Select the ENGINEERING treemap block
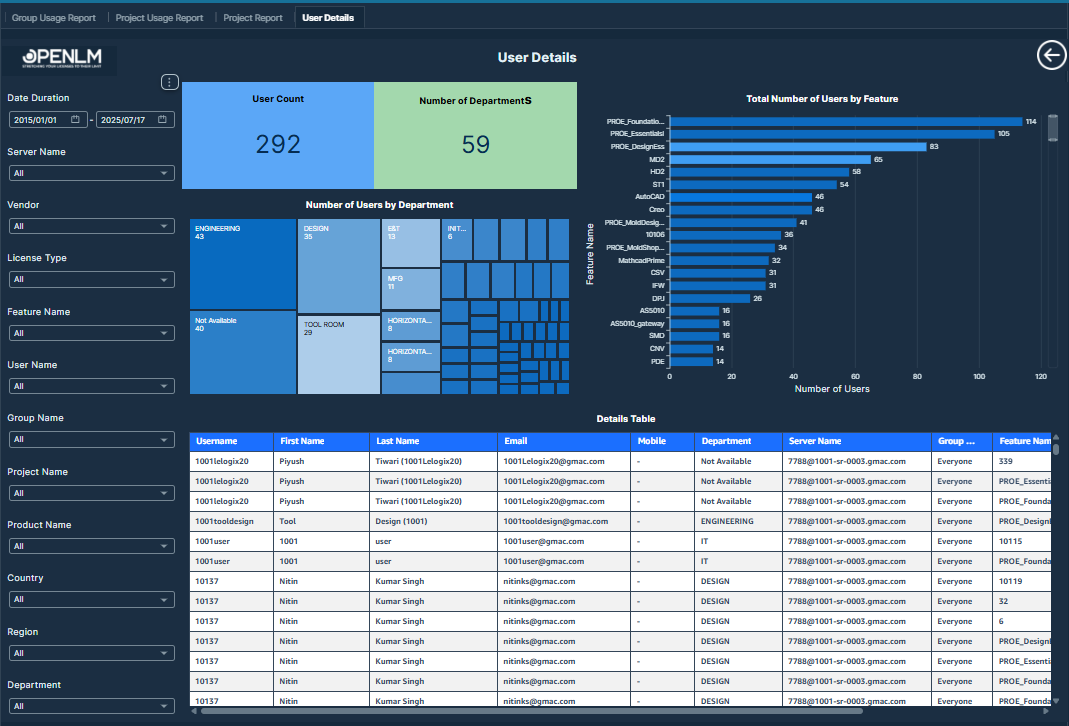1069x726 pixels. 243,265
